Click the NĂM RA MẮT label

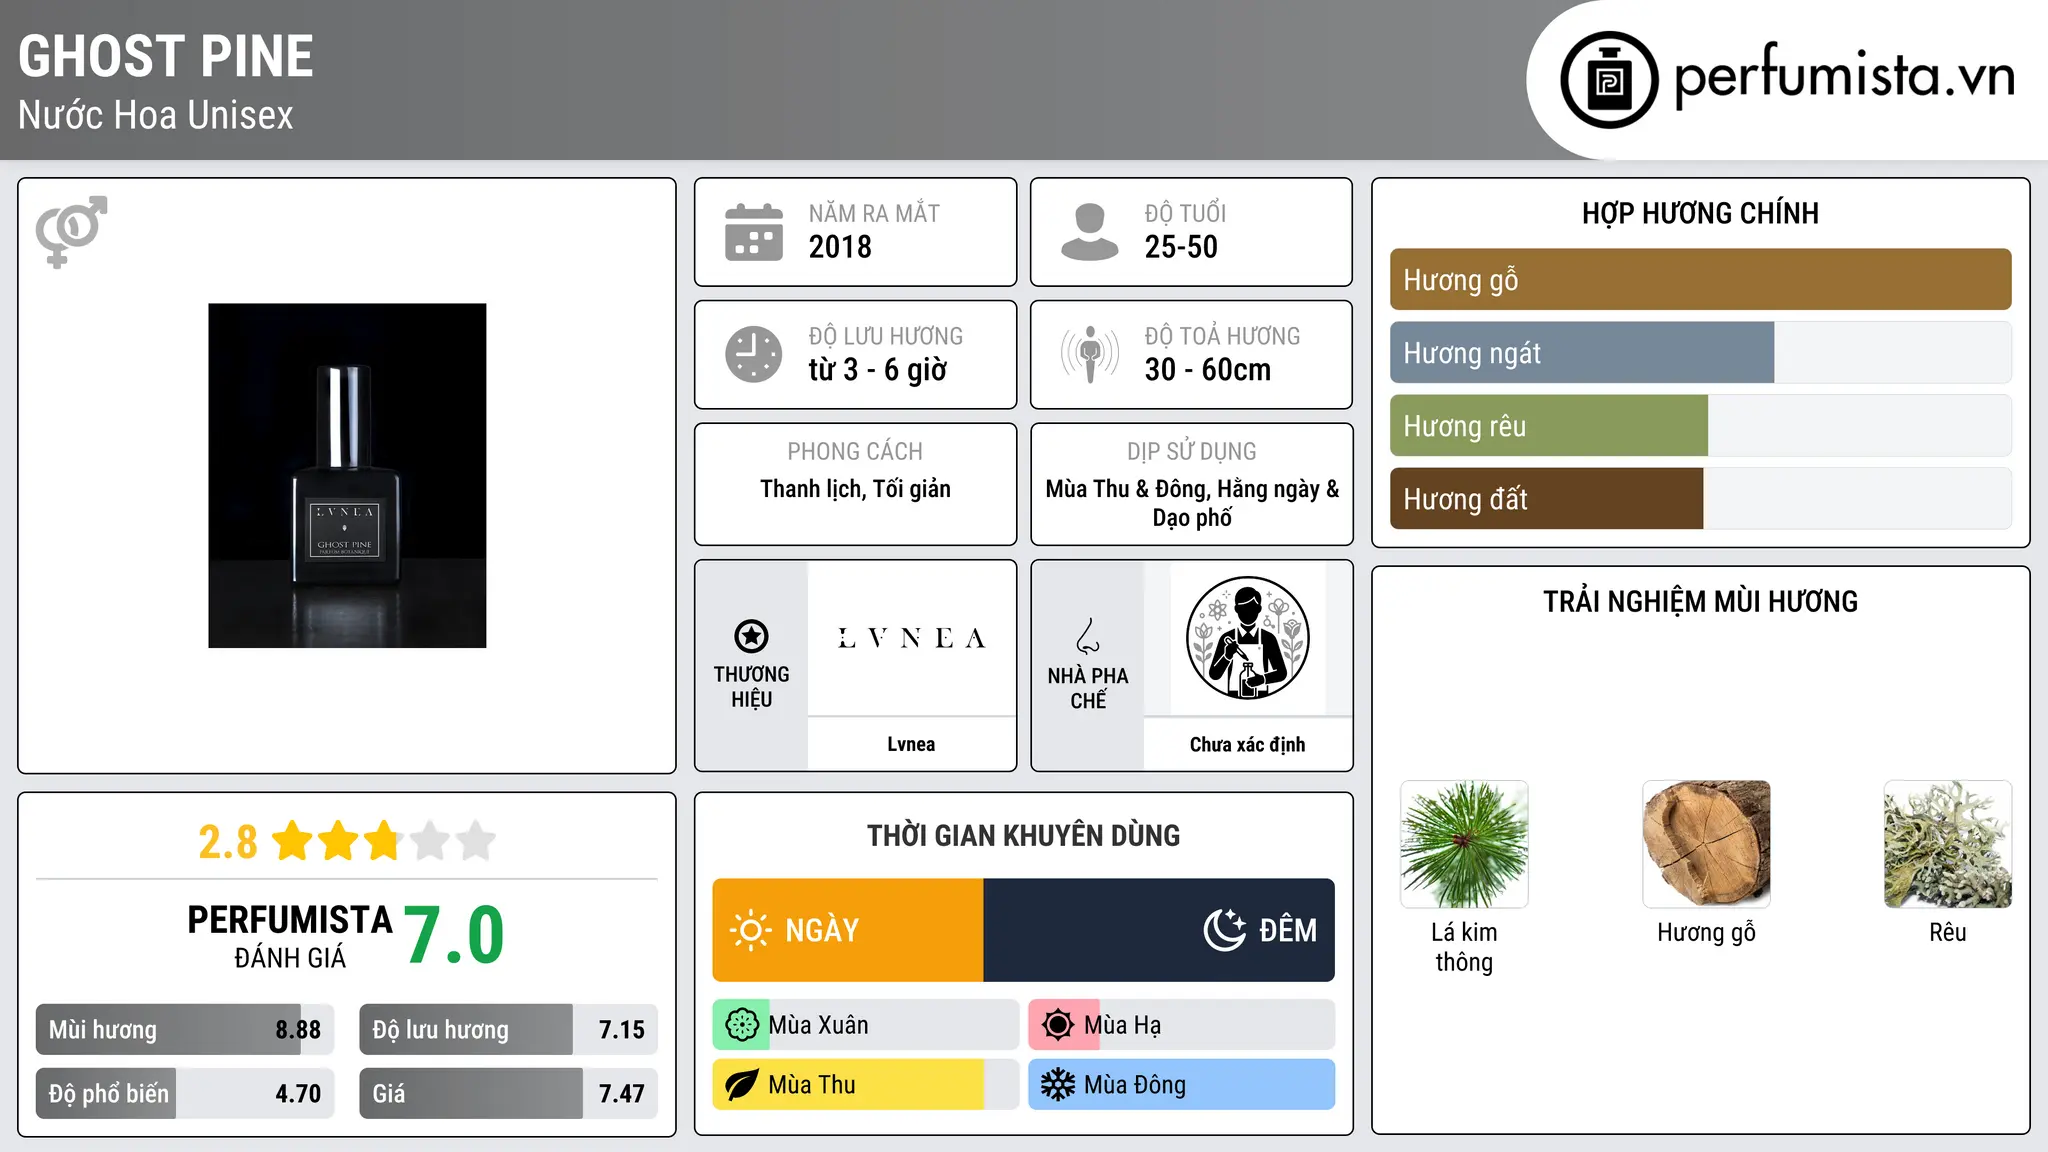(x=874, y=213)
